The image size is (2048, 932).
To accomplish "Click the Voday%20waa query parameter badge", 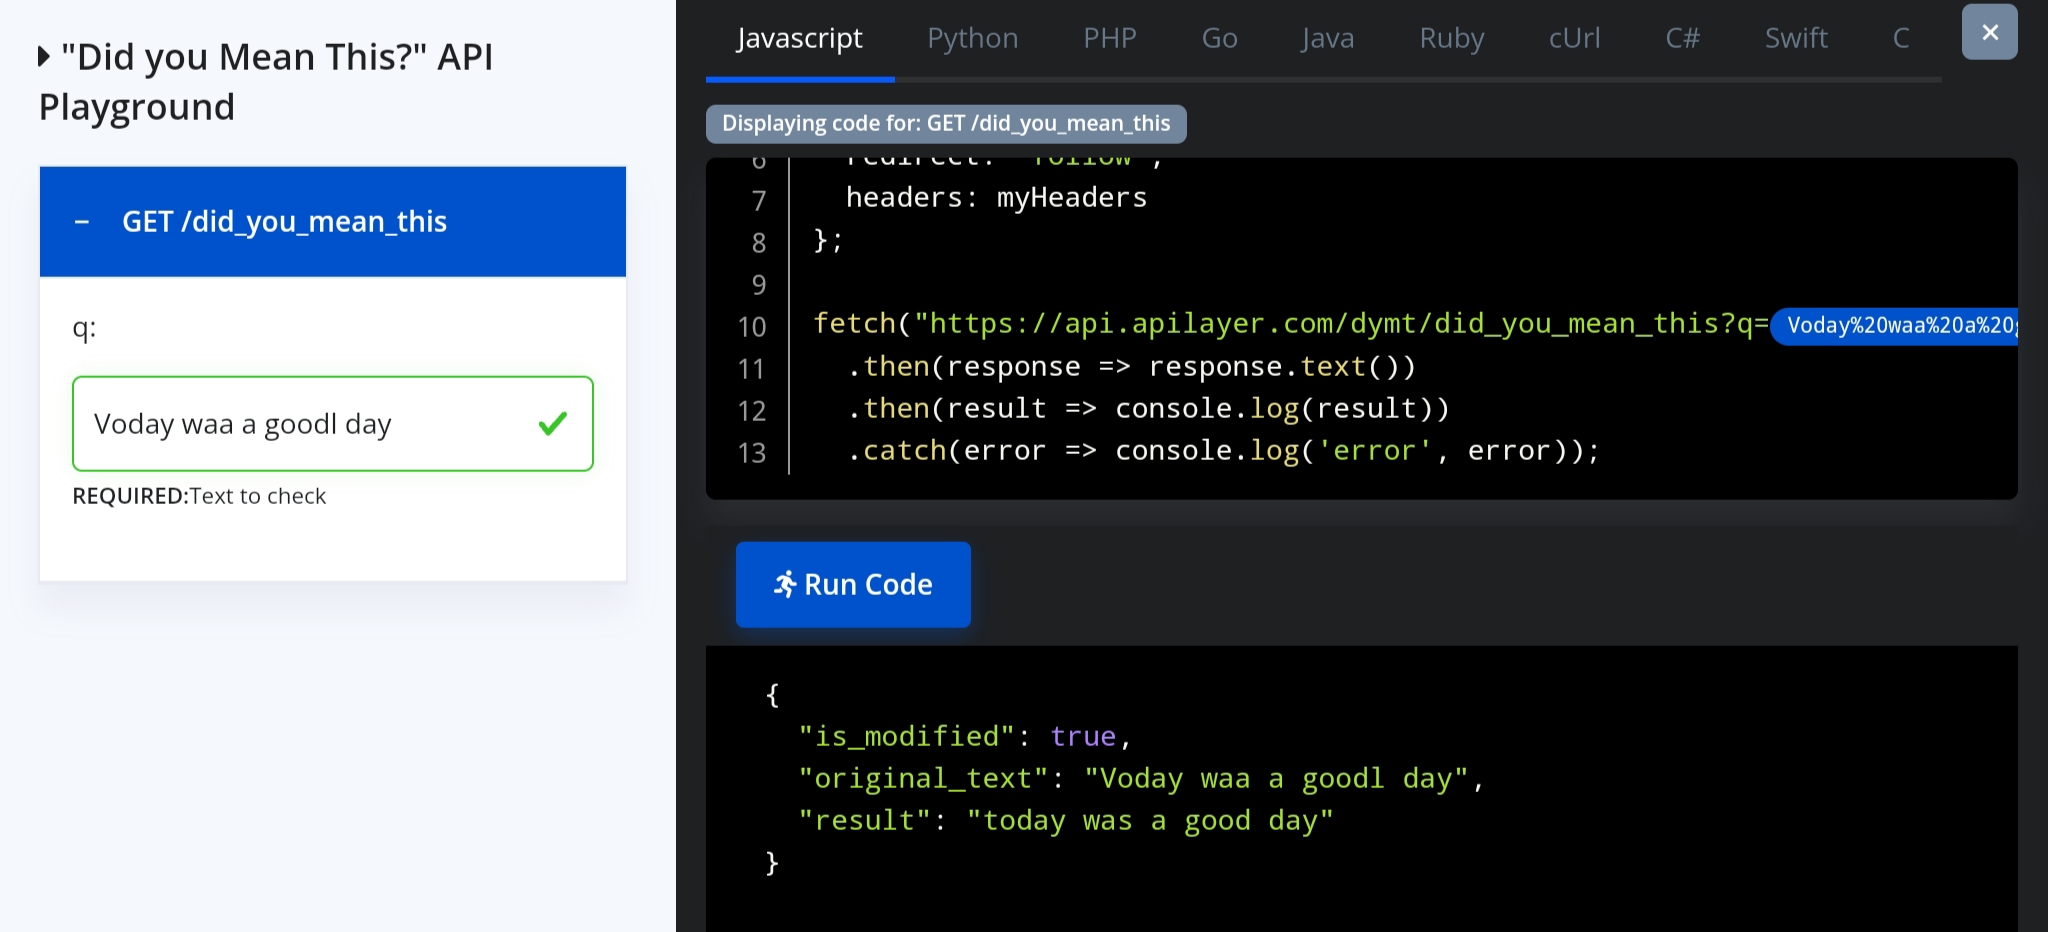I will coord(1894,325).
